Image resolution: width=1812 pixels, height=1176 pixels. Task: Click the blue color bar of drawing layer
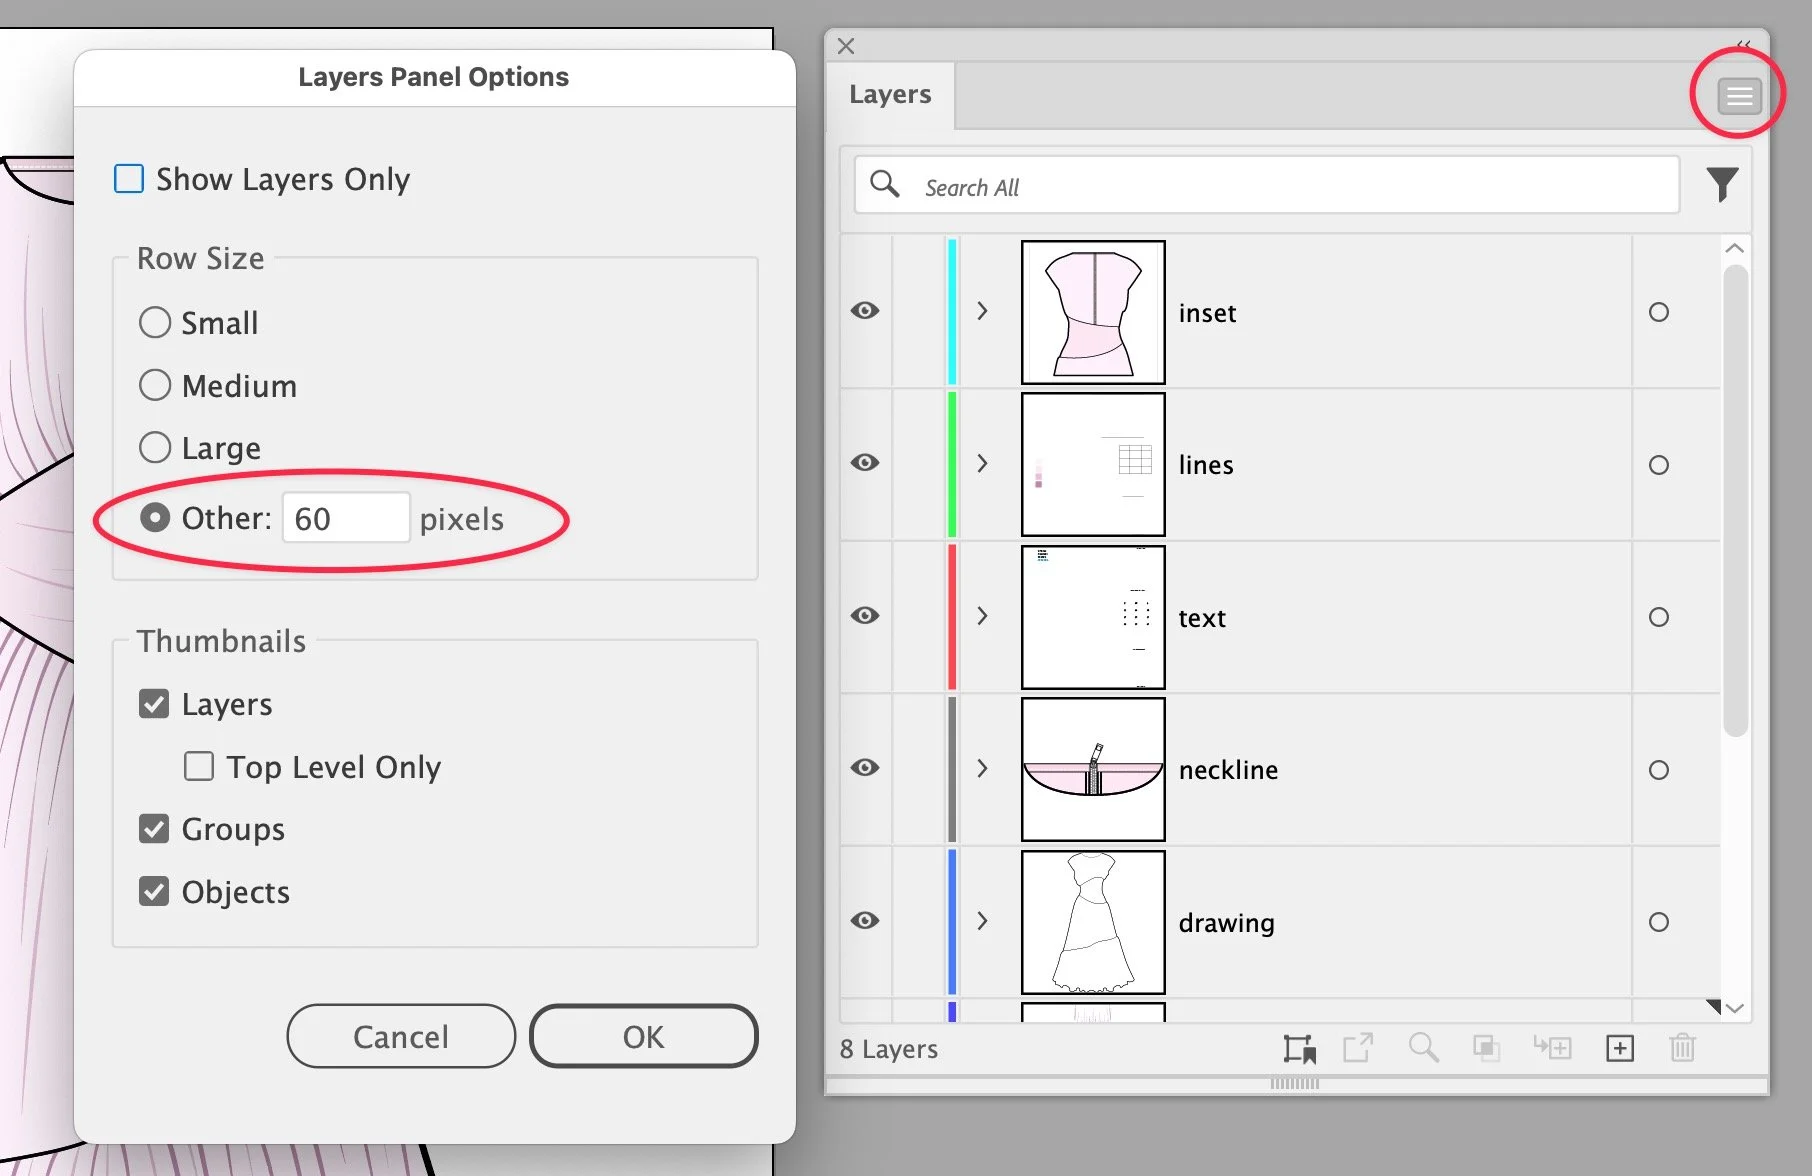pos(951,920)
